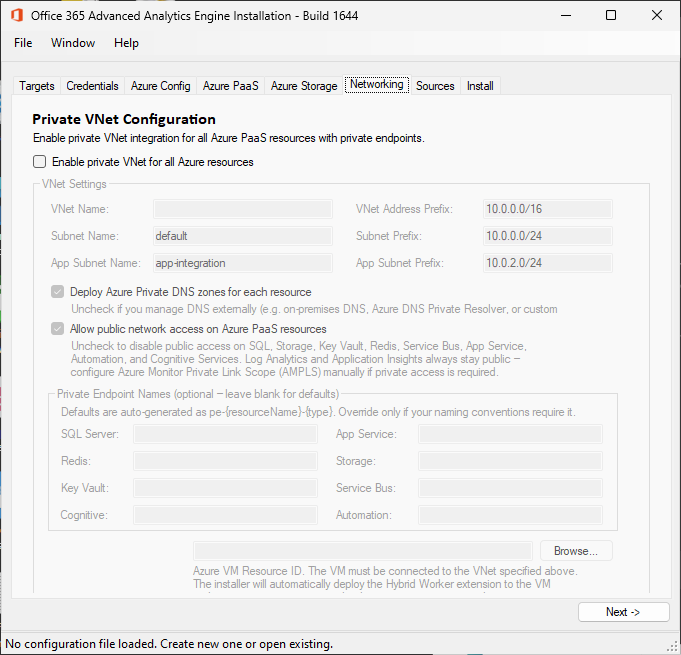Click the Service Bus endpoint name field
681x655 pixels.
pos(510,488)
